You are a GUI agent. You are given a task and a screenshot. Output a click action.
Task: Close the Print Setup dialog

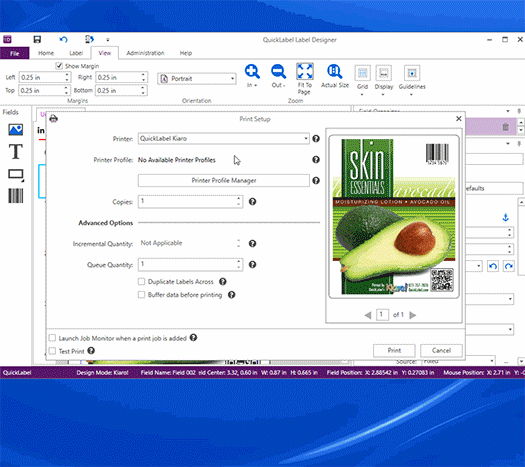(459, 119)
